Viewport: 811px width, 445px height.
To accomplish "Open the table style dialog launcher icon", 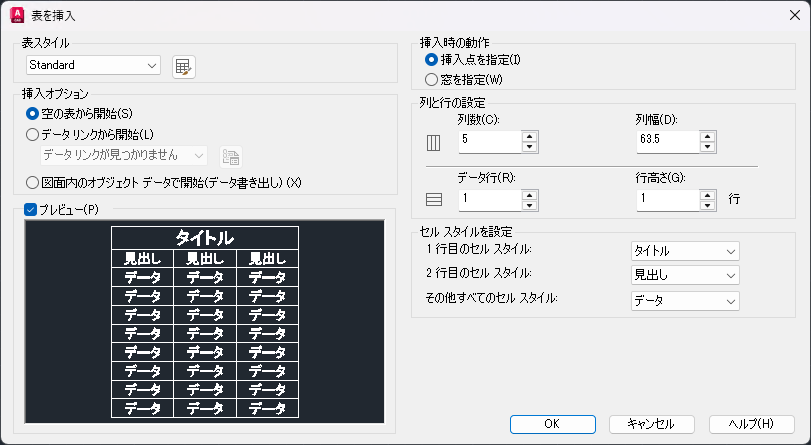I will coord(183,66).
